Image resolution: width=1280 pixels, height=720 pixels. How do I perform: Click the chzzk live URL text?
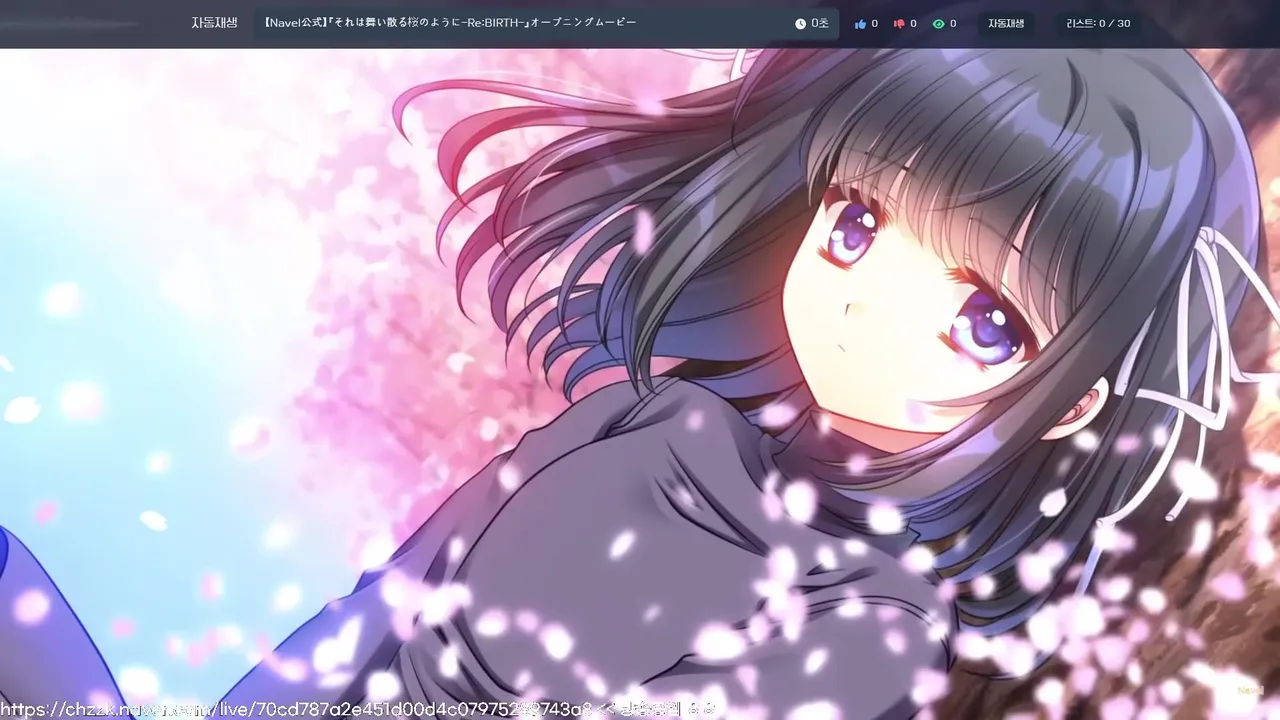[297, 709]
